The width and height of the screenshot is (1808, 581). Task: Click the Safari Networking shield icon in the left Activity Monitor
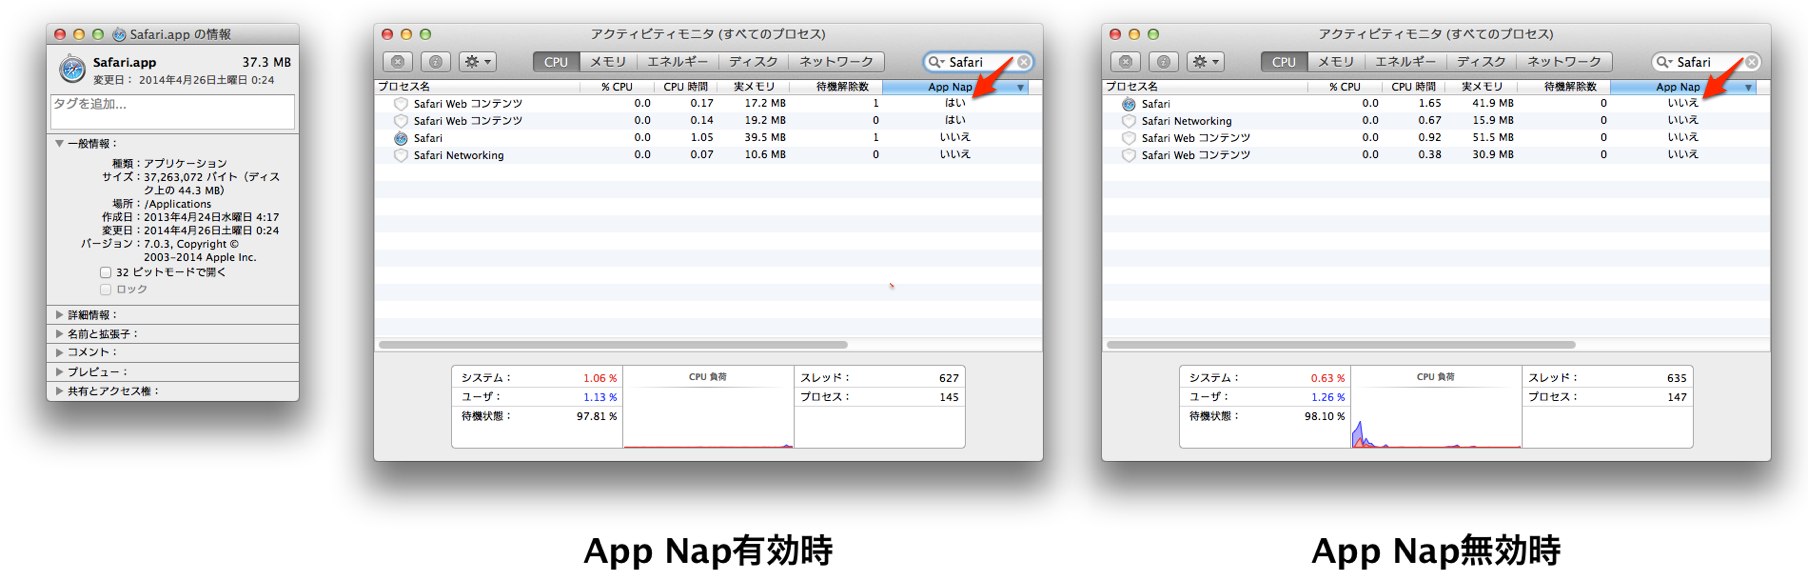401,155
